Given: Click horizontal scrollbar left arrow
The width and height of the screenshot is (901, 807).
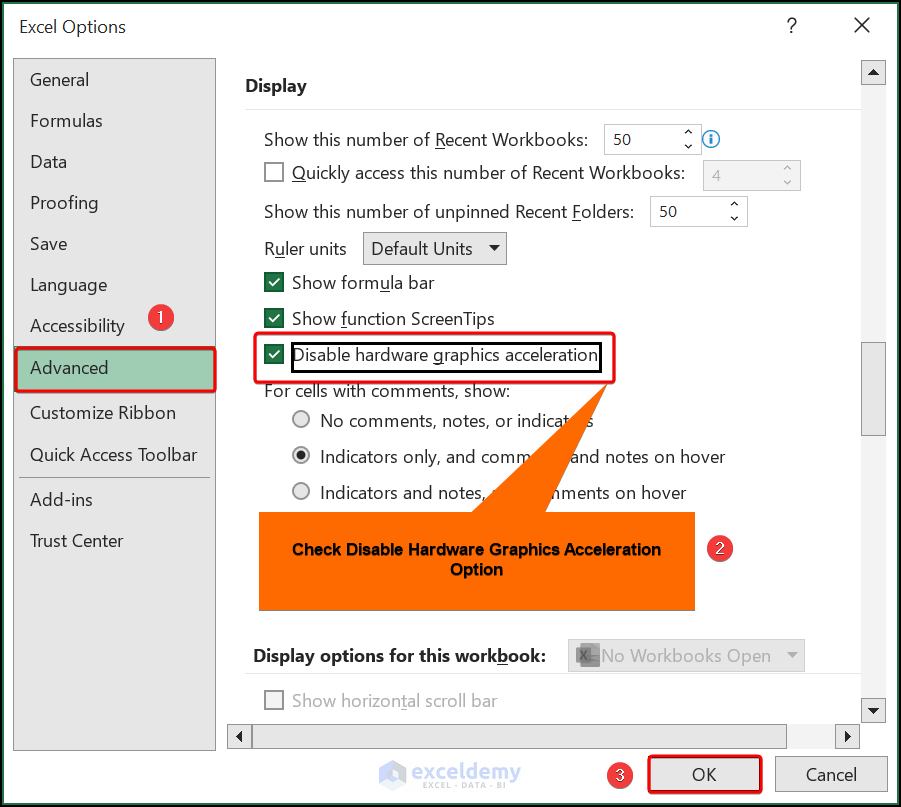Looking at the screenshot, I should click(x=240, y=736).
